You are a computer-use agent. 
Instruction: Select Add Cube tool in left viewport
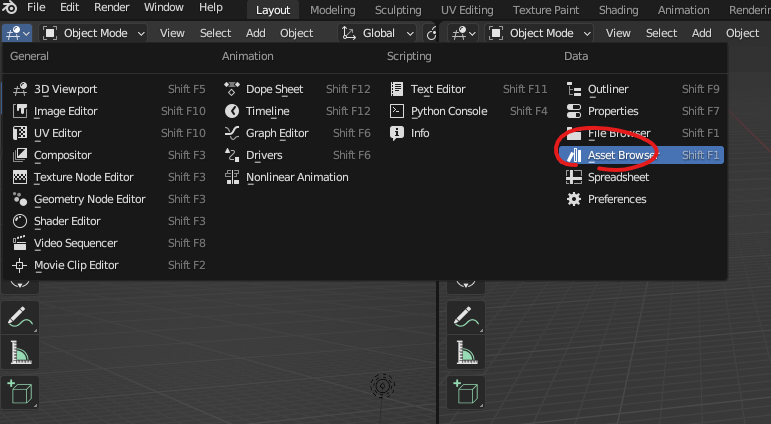[20, 392]
